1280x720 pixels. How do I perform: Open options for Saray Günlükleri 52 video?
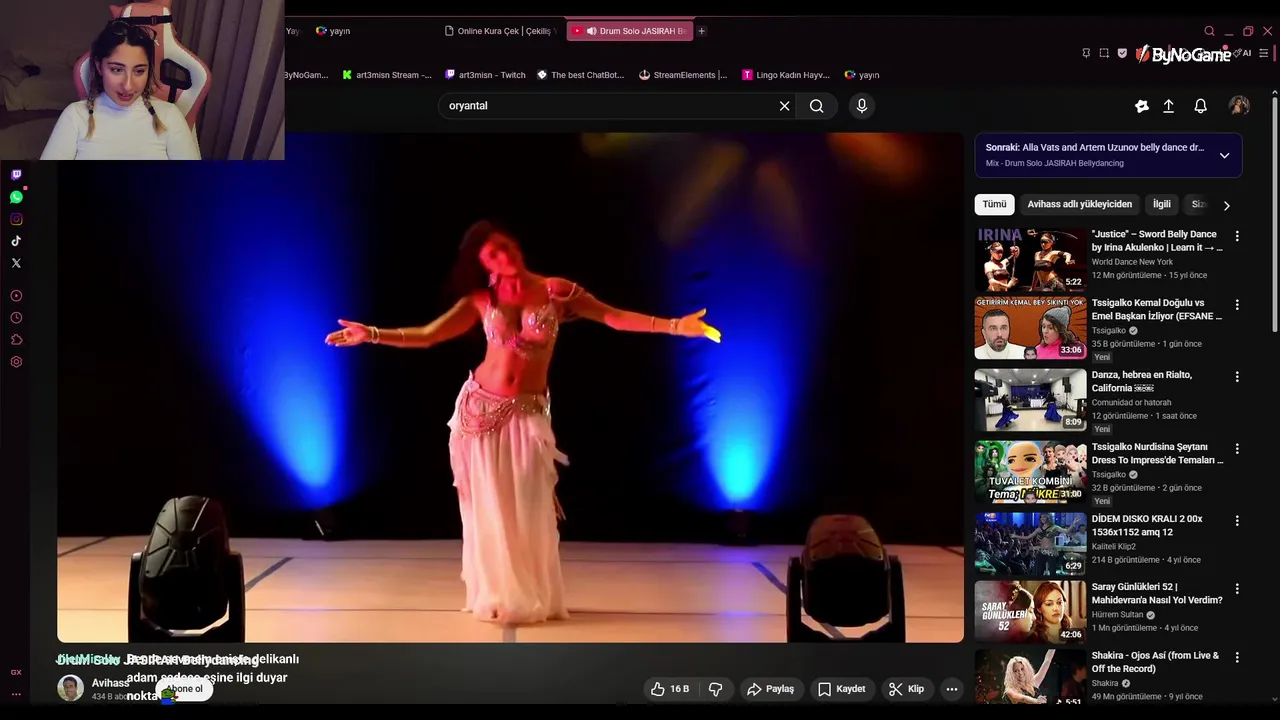pyautogui.click(x=1237, y=589)
